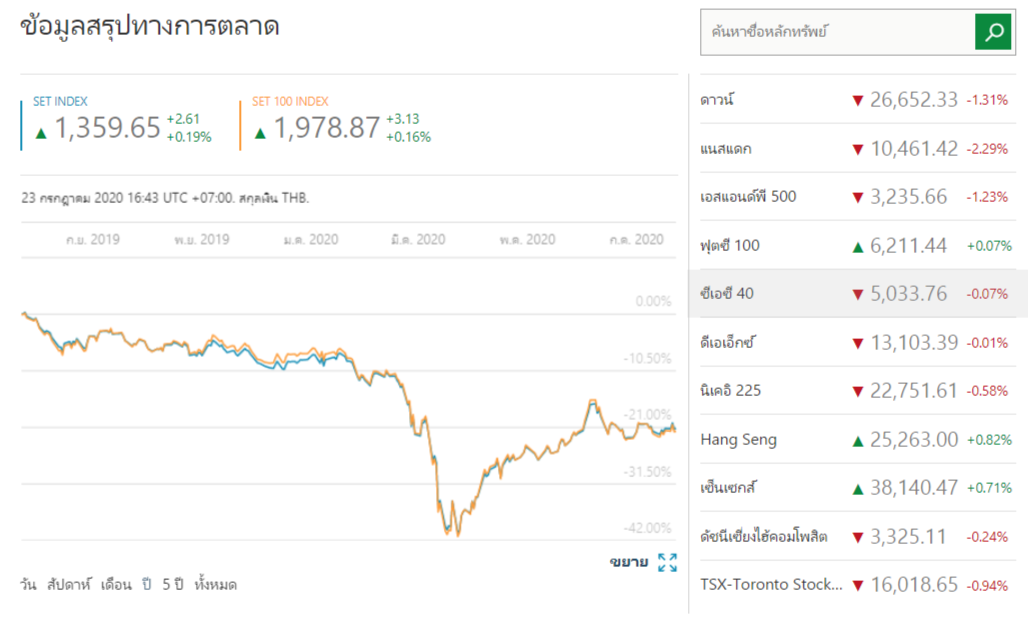Screen dimensions: 1028x620
Task: Select the SET INDEX series label
Action: pos(60,101)
